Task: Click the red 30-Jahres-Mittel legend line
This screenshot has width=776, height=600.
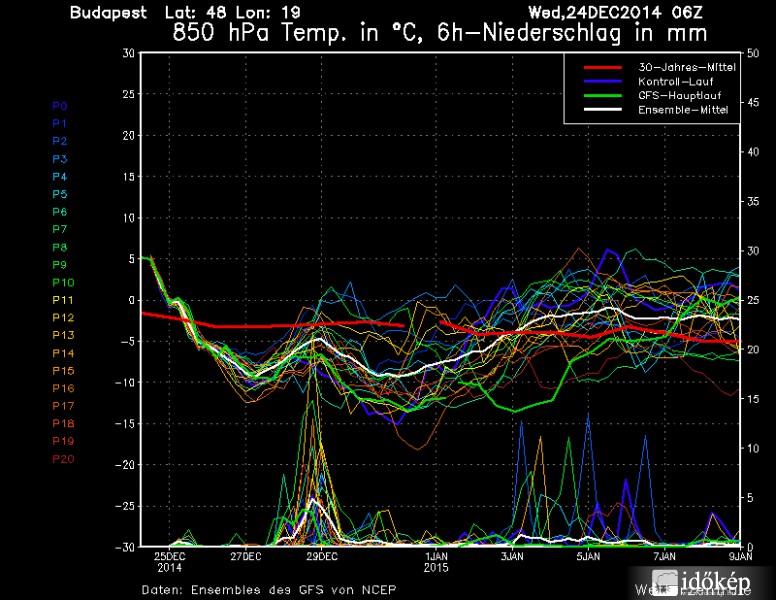Action: tap(602, 67)
